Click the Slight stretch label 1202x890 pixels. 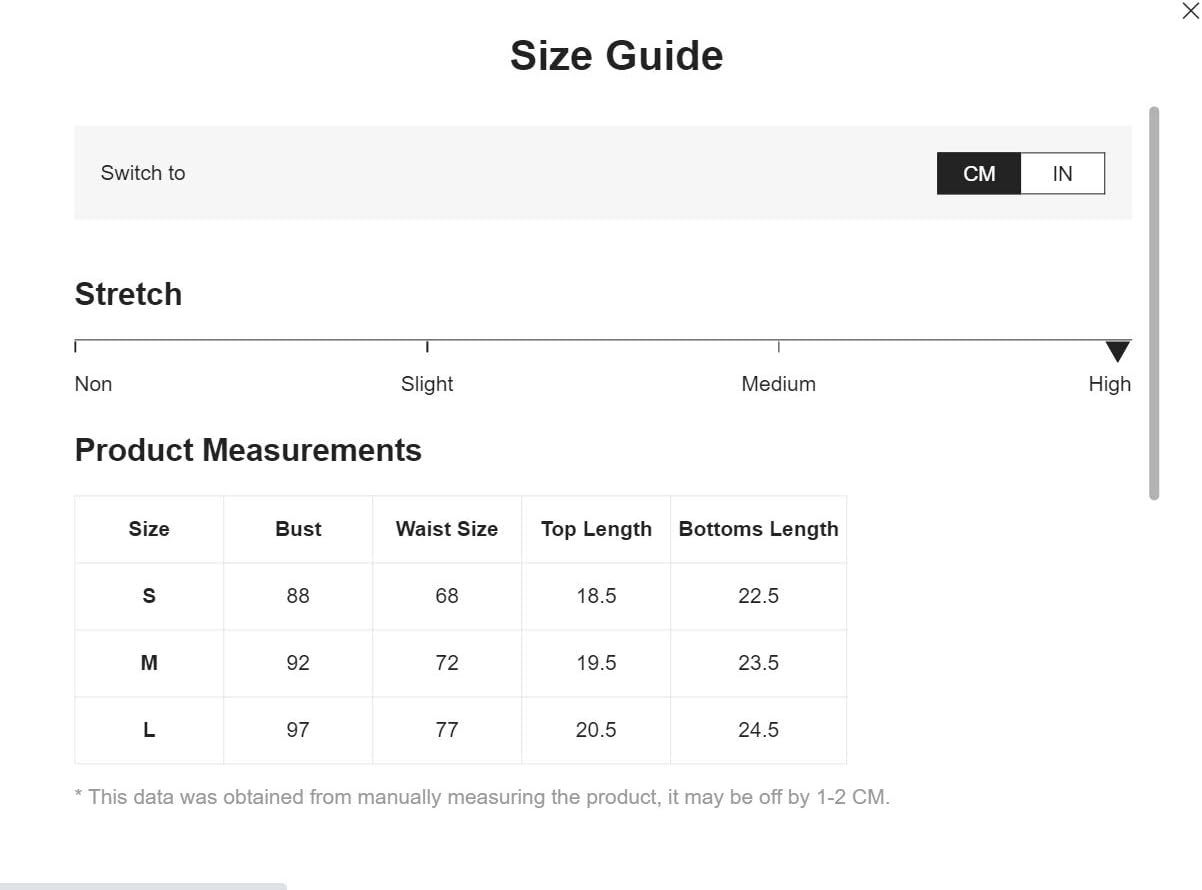pyautogui.click(x=427, y=384)
